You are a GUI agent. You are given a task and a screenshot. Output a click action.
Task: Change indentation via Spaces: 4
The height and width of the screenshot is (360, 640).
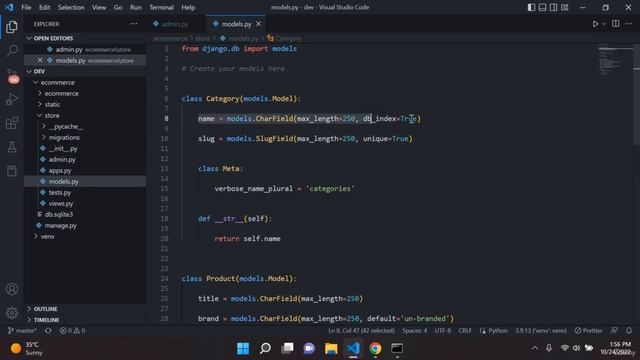click(415, 331)
